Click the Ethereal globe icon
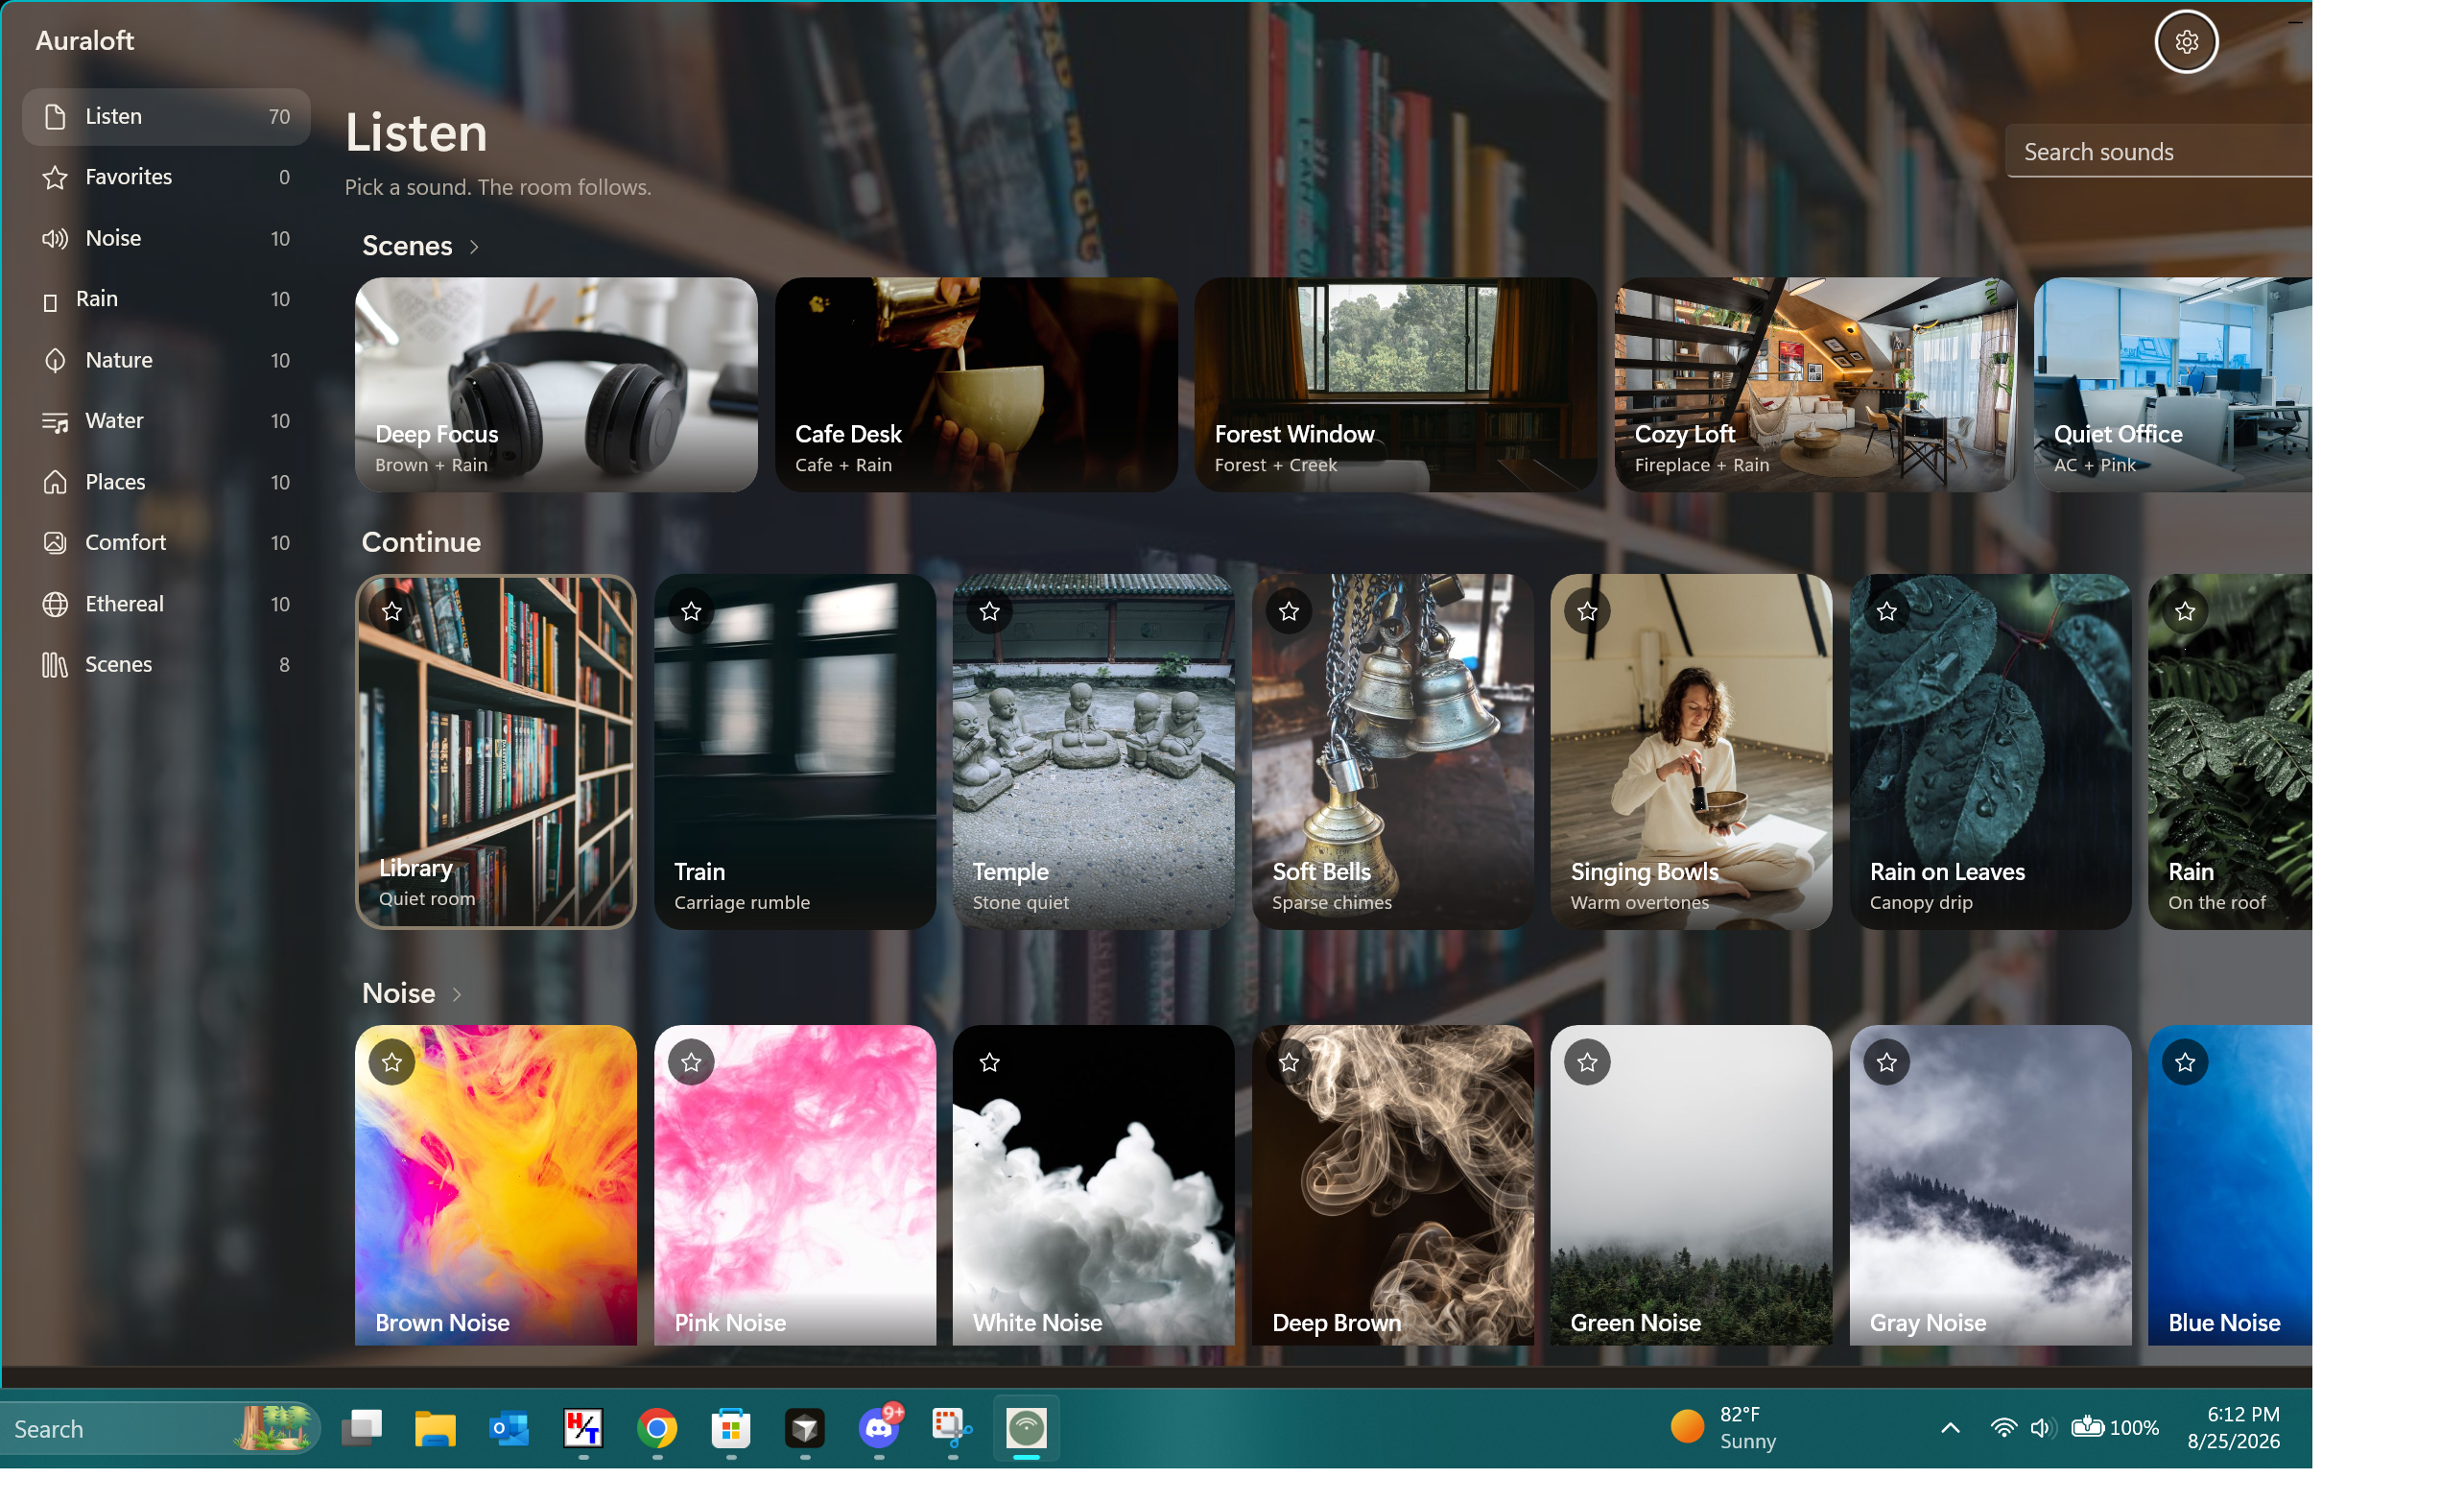Image resolution: width=2464 pixels, height=1502 pixels. pyautogui.click(x=55, y=604)
